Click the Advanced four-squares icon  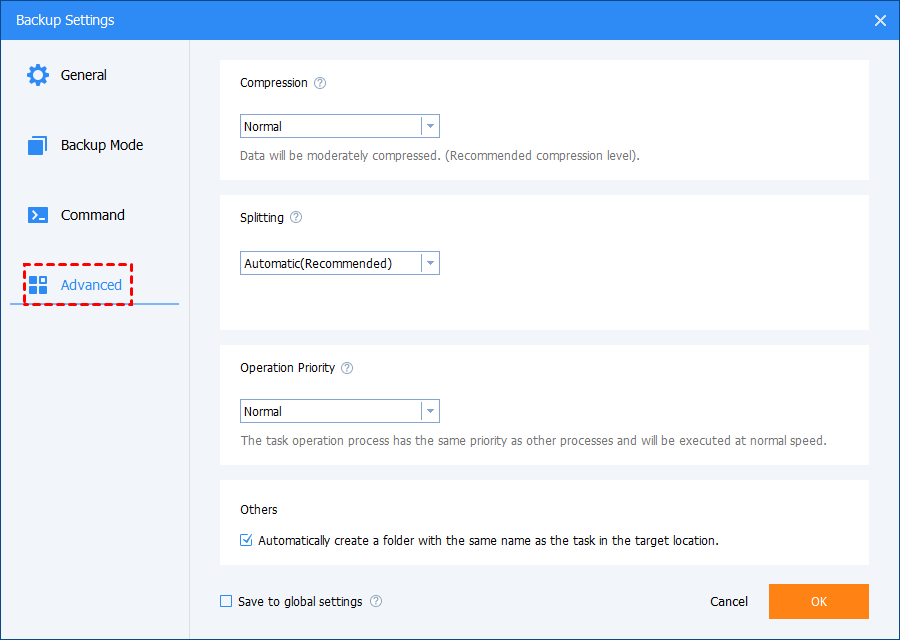38,285
